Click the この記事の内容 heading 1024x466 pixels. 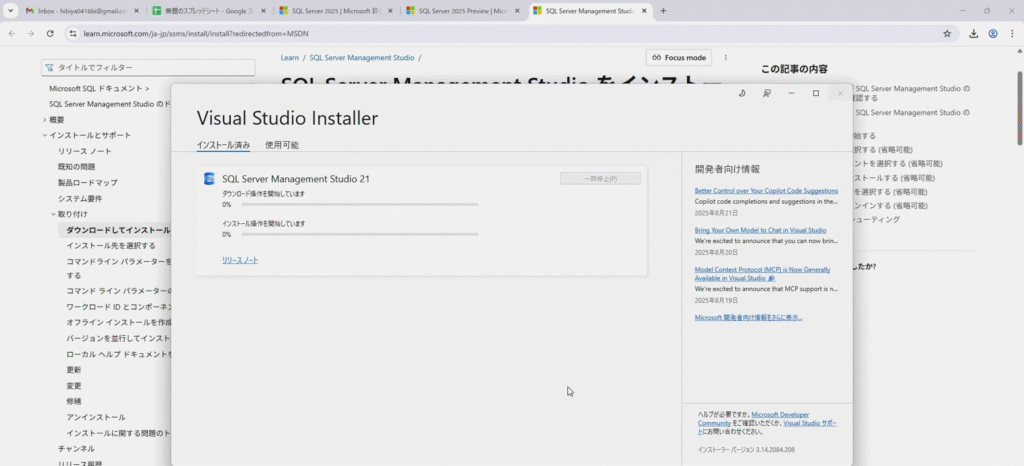(x=794, y=69)
